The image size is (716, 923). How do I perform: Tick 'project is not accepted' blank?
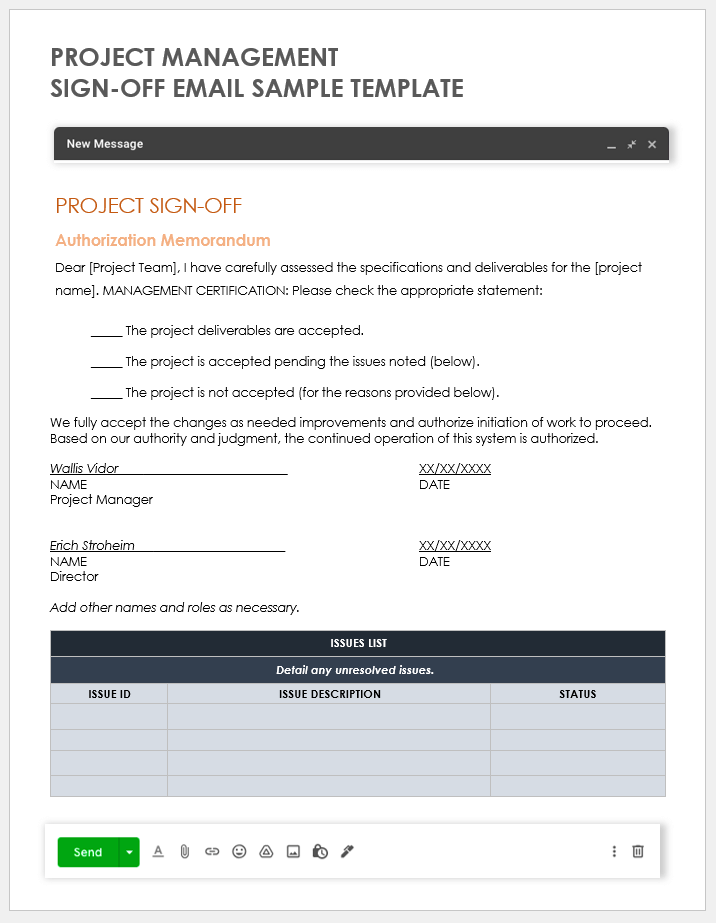tap(106, 393)
